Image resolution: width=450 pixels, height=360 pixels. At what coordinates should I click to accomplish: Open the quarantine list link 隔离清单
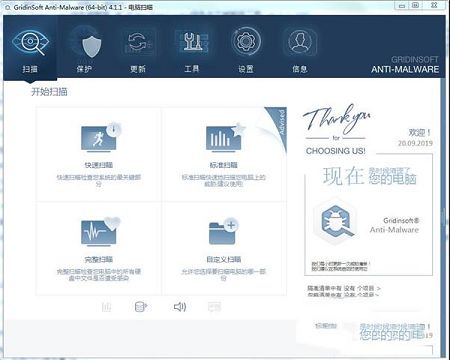click(x=344, y=288)
